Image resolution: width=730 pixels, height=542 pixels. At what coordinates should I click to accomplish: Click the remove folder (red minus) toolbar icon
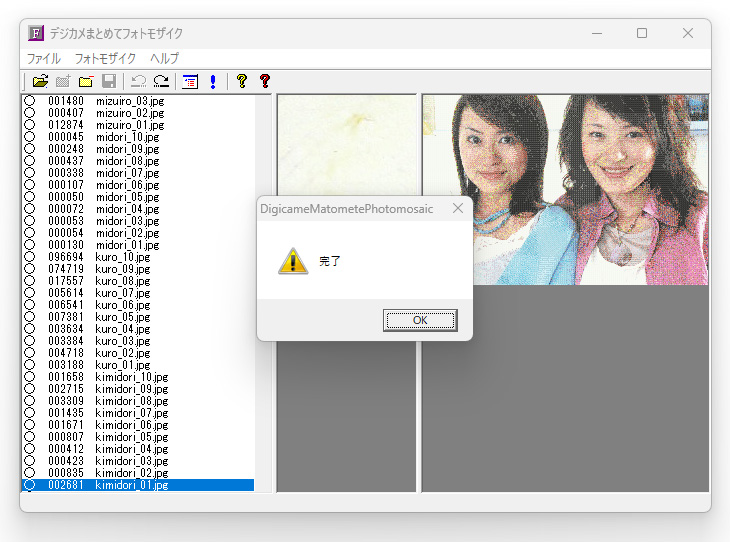86,81
